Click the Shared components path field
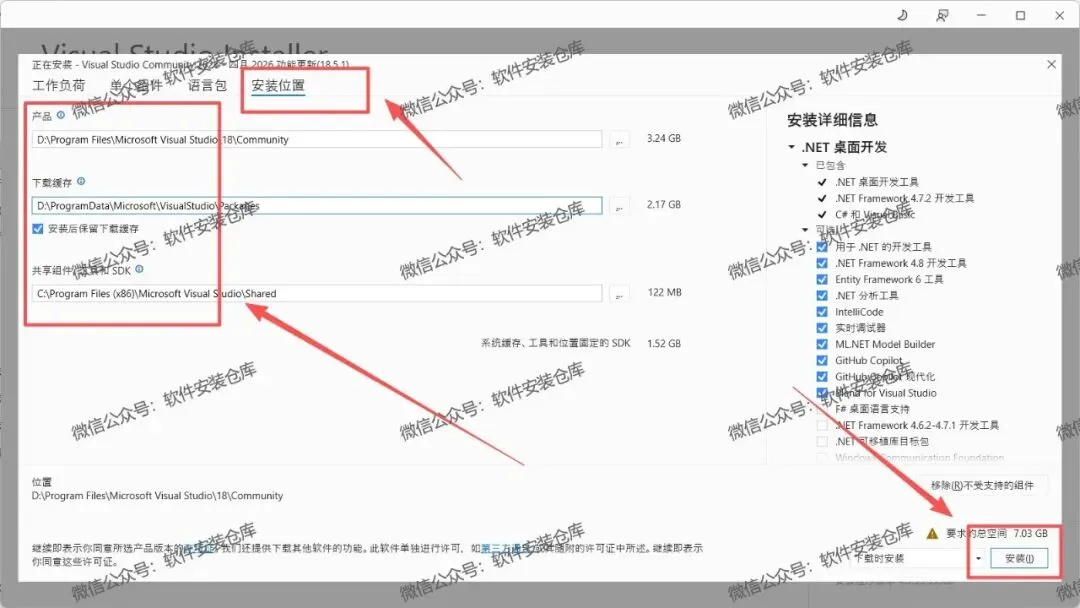This screenshot has height=608, width=1080. click(317, 294)
